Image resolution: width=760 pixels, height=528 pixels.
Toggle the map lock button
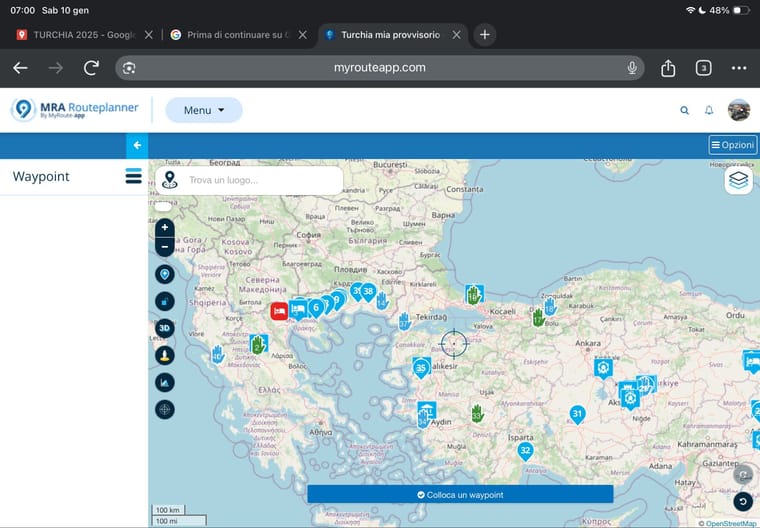tap(165, 301)
